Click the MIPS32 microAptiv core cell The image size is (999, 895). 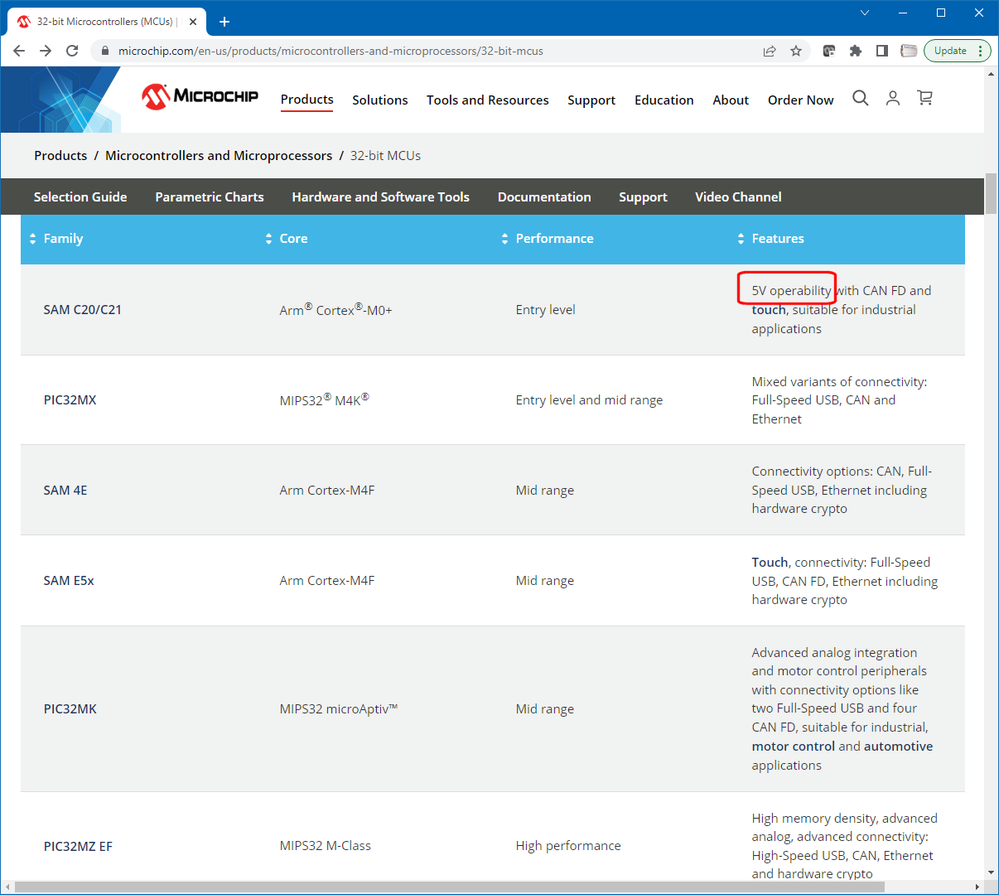[x=338, y=709]
